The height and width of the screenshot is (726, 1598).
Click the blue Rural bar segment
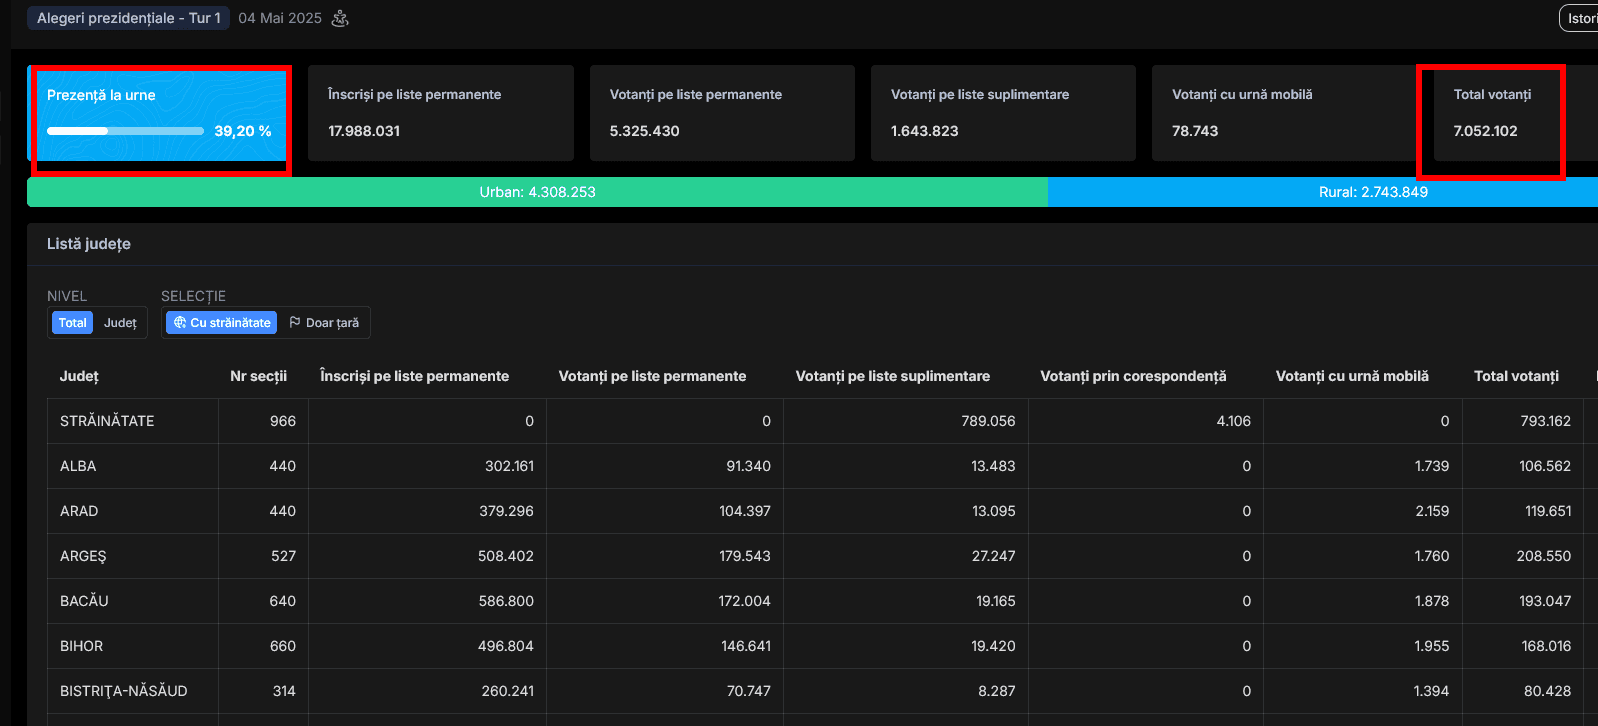tap(1372, 192)
